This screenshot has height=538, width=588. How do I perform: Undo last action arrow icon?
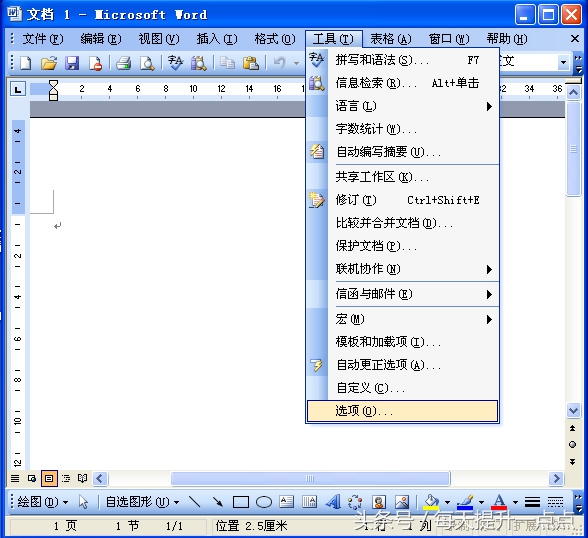click(x=279, y=63)
